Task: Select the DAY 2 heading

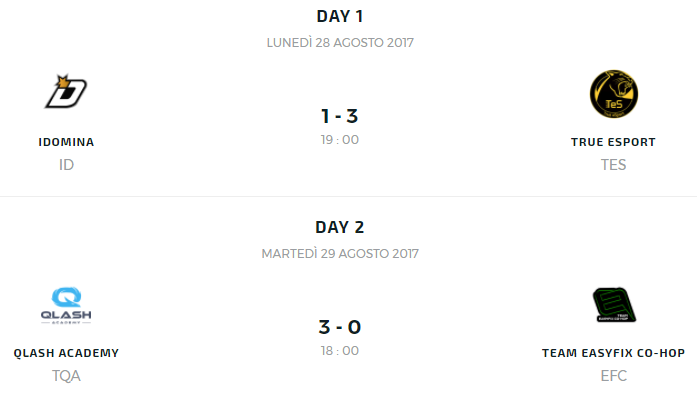Action: click(x=340, y=227)
